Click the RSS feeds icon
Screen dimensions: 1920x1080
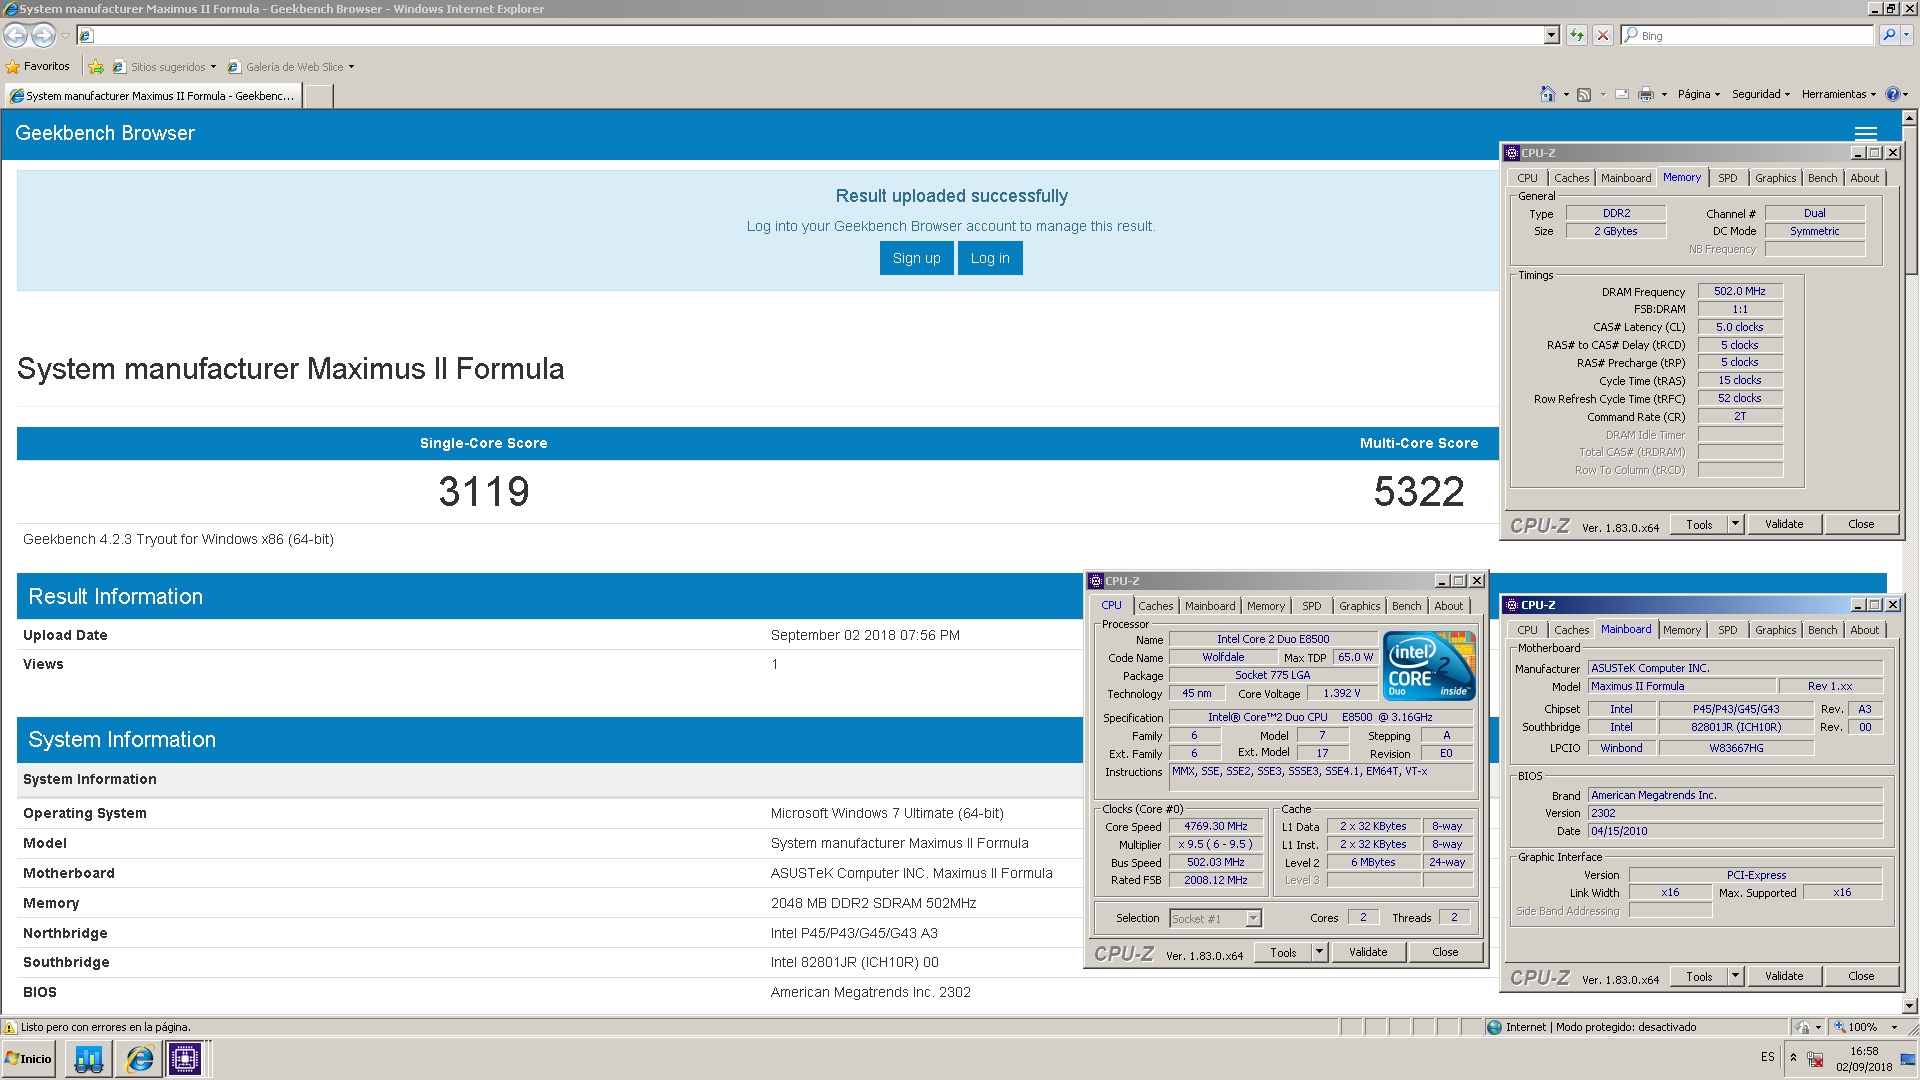tap(1584, 94)
